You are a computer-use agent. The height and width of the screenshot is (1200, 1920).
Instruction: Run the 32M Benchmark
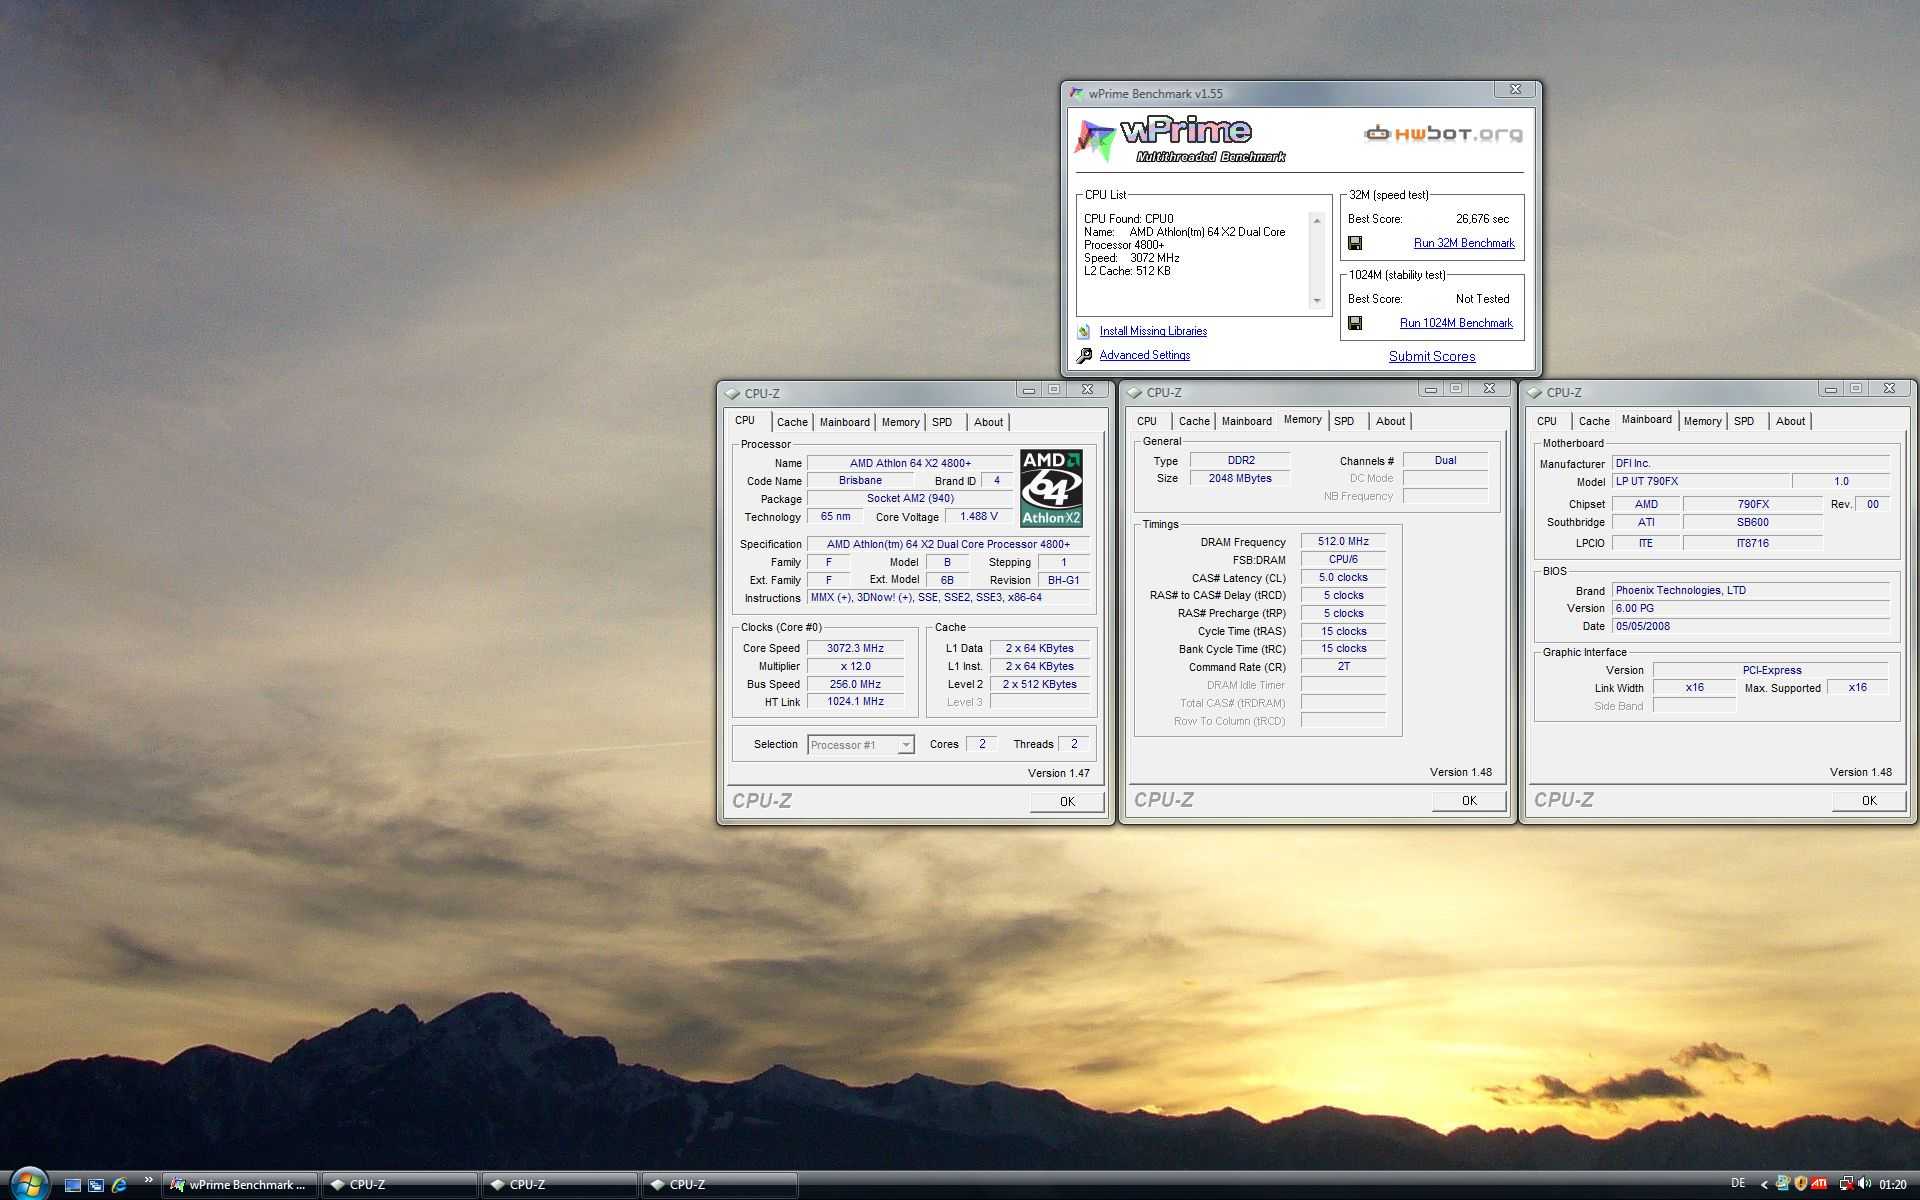pos(1464,243)
